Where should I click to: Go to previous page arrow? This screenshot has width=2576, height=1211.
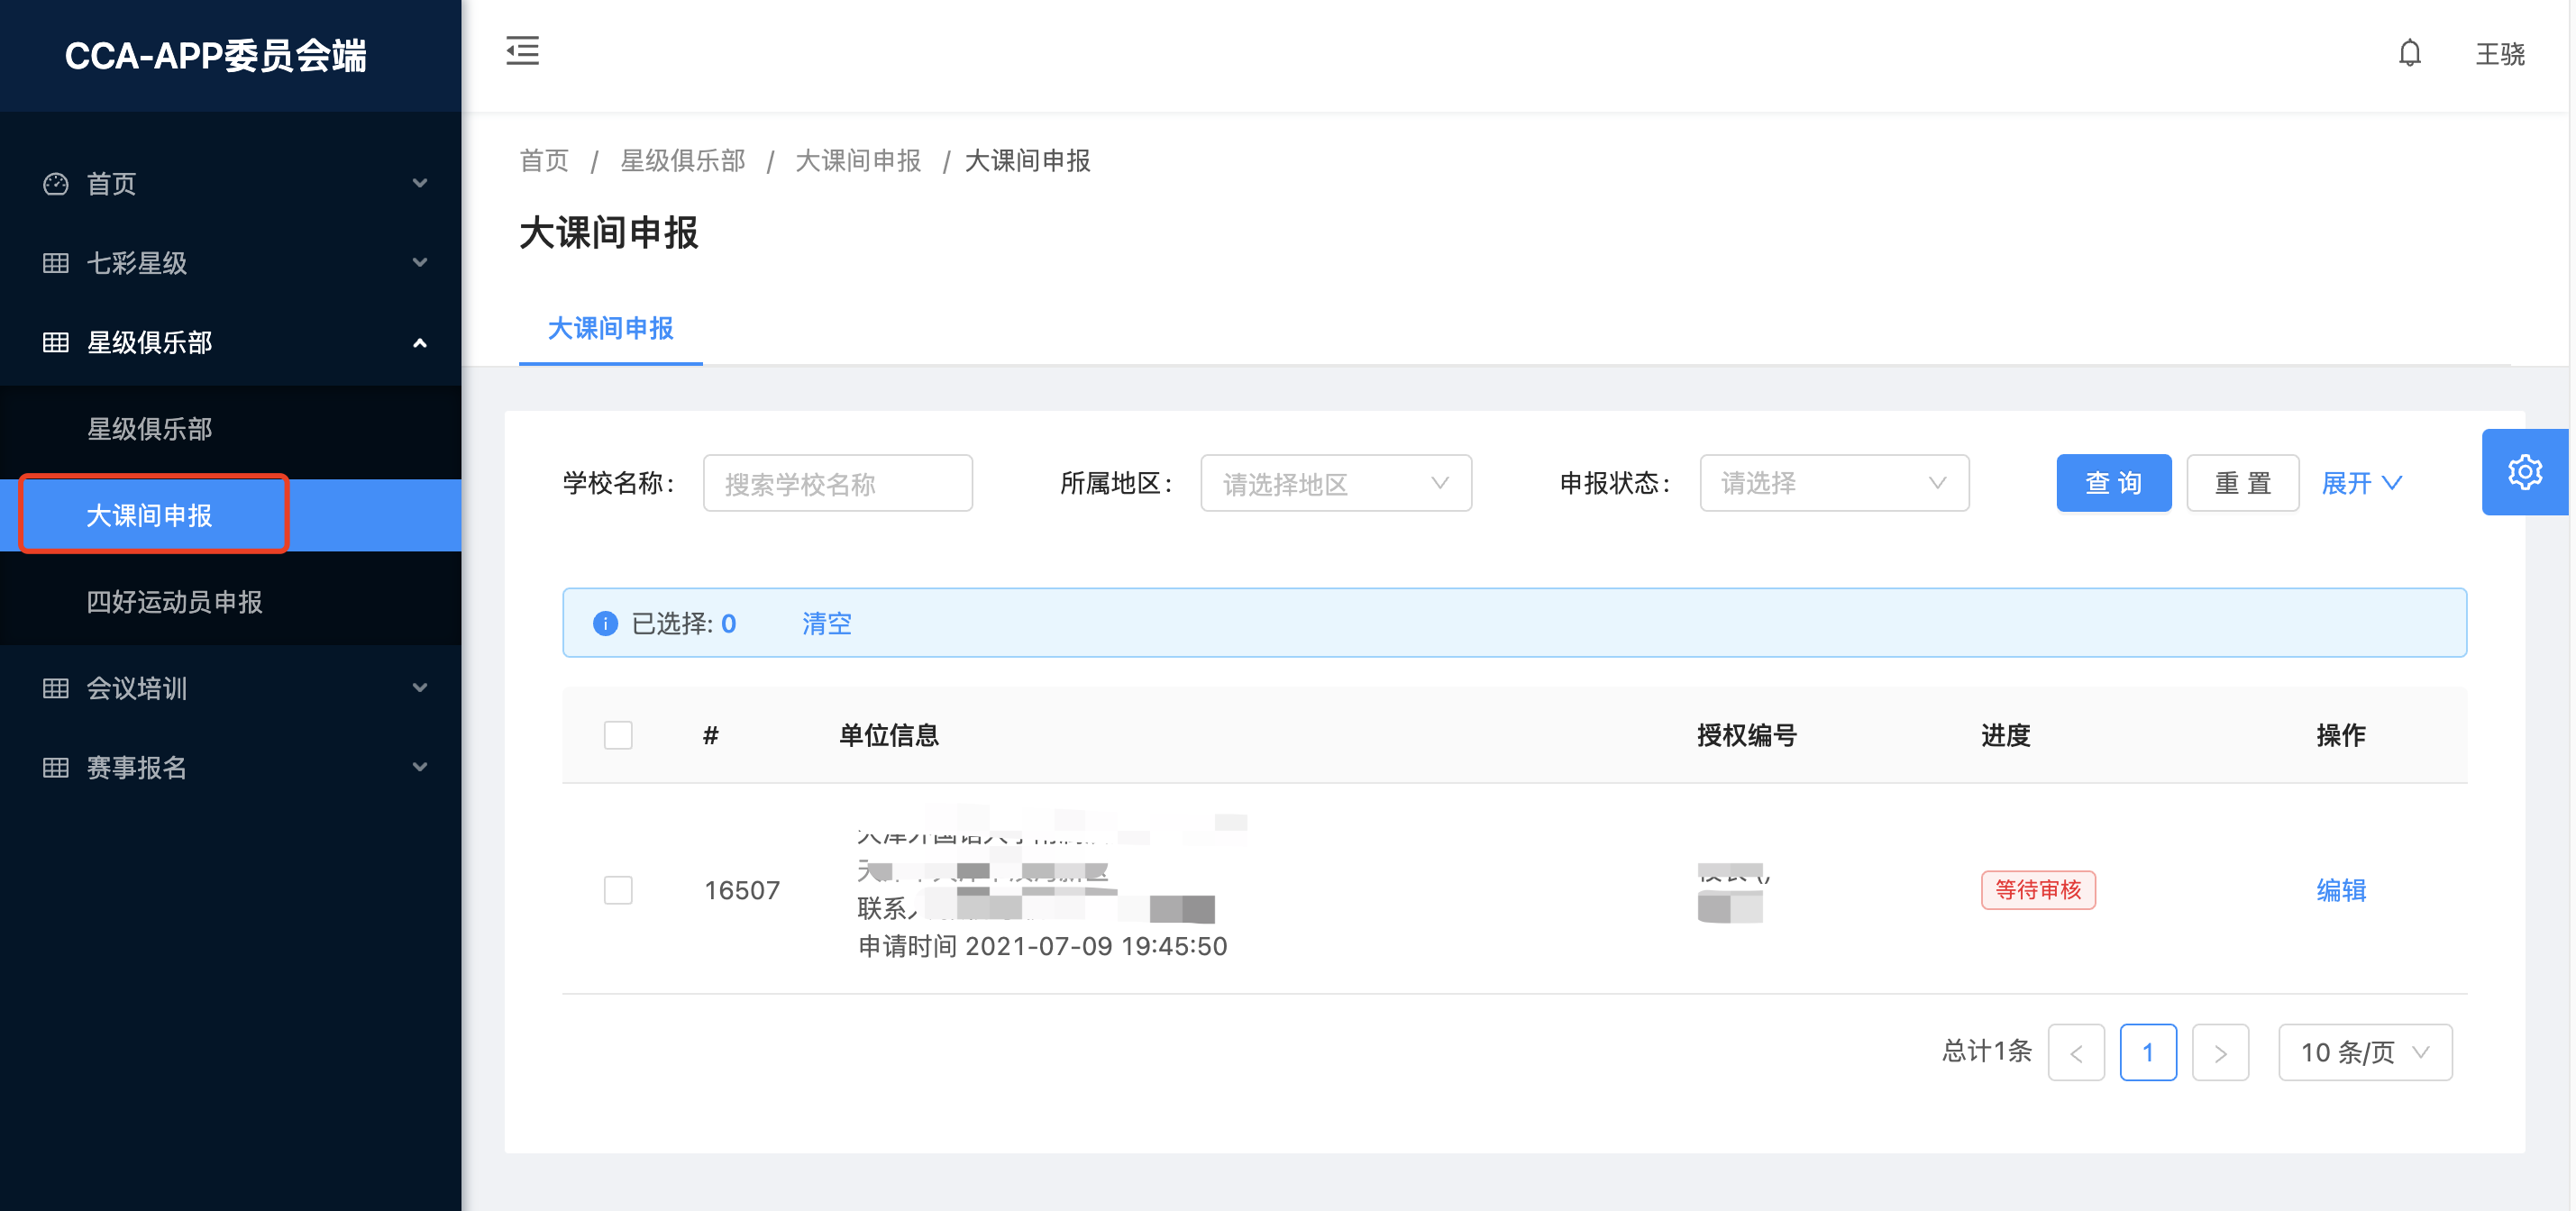click(x=2076, y=1052)
